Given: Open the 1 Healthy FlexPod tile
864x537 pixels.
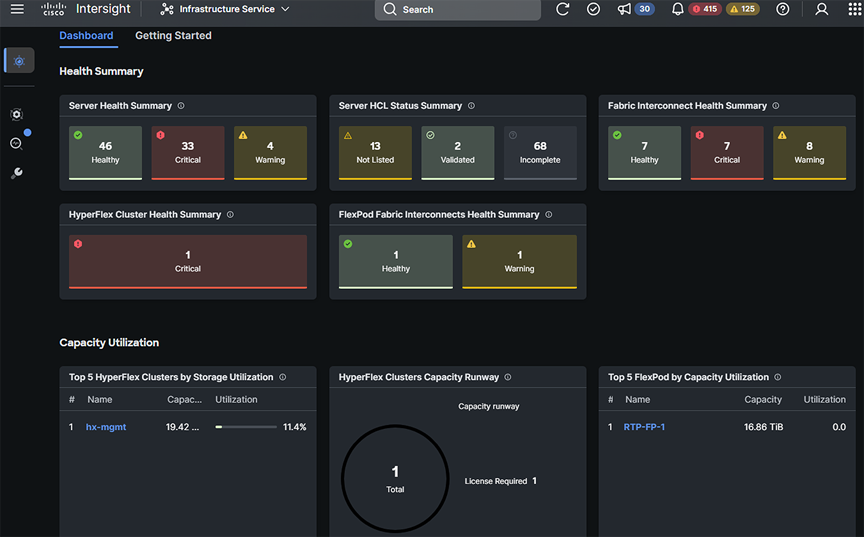Looking at the screenshot, I should click(396, 262).
